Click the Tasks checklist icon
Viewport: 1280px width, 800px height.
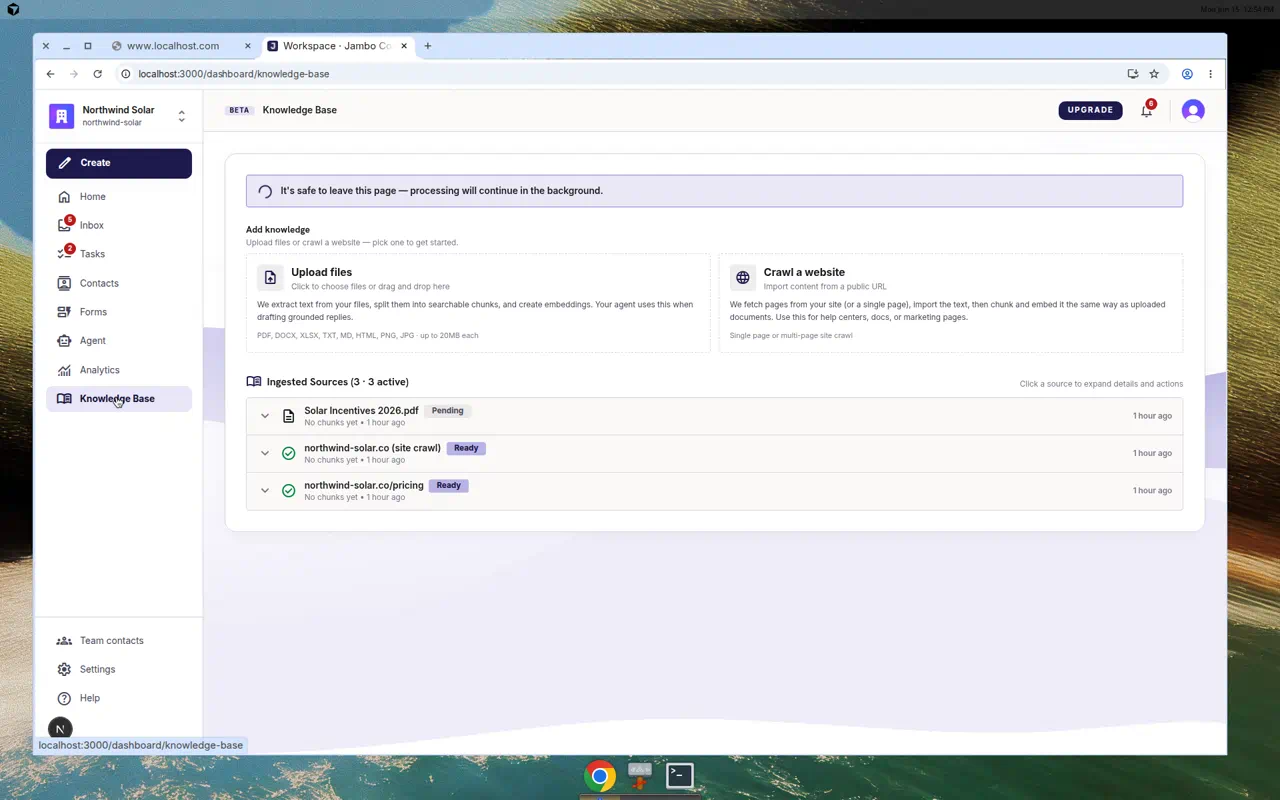pyautogui.click(x=64, y=254)
